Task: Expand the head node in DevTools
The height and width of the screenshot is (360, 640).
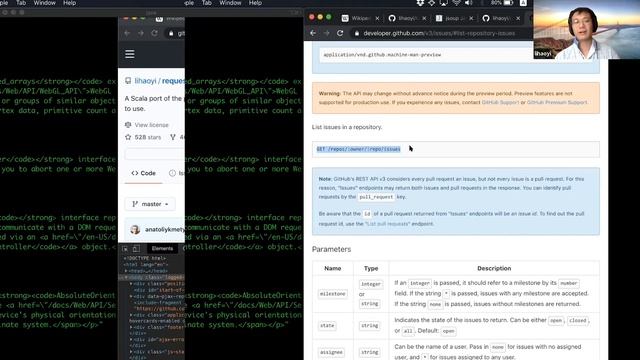Action: 127,271
